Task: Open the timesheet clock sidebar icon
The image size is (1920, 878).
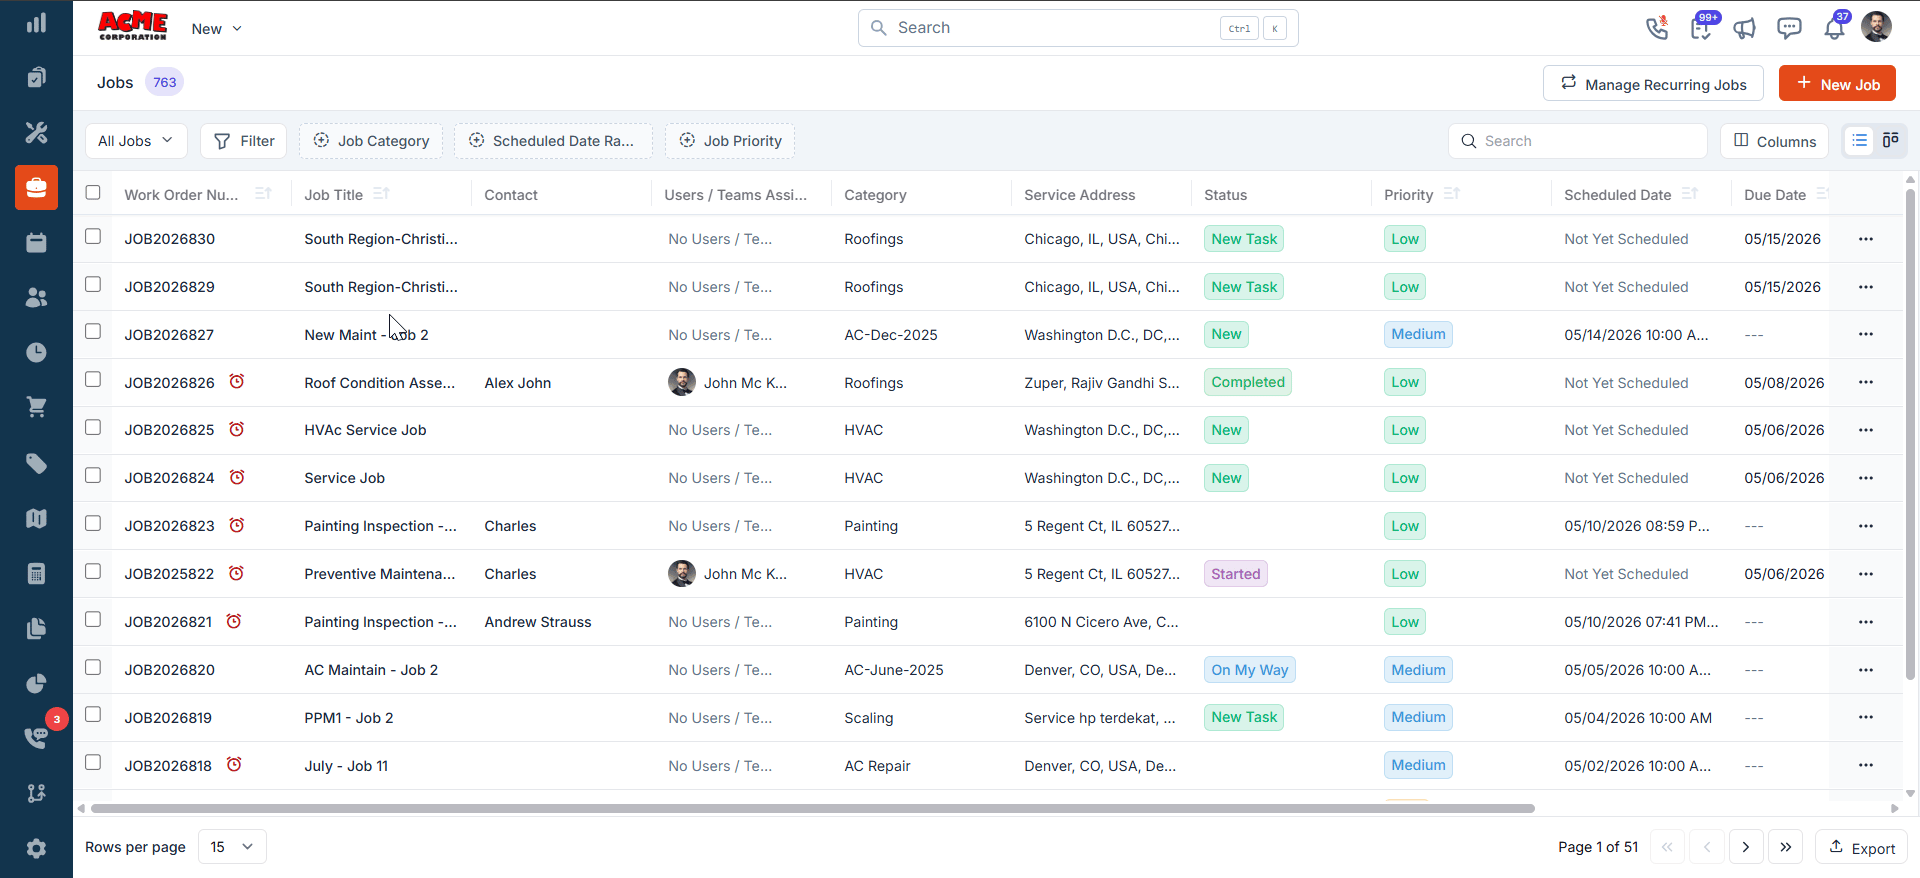Action: click(x=36, y=352)
